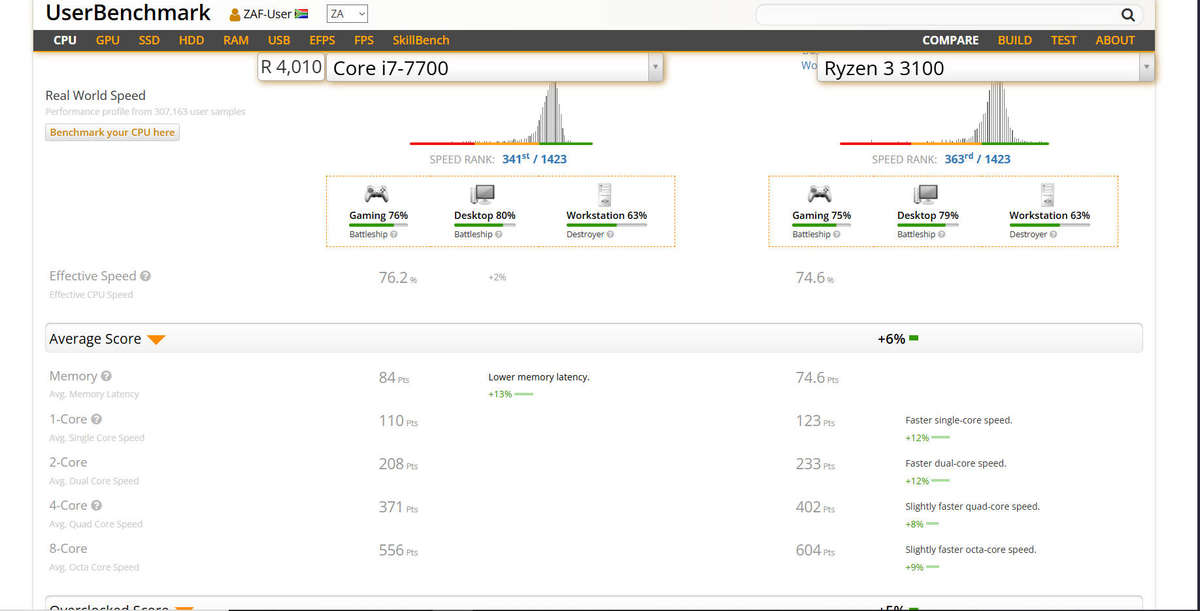Open the Ryzen 3 3100 CPU selector dropdown

[1146, 68]
